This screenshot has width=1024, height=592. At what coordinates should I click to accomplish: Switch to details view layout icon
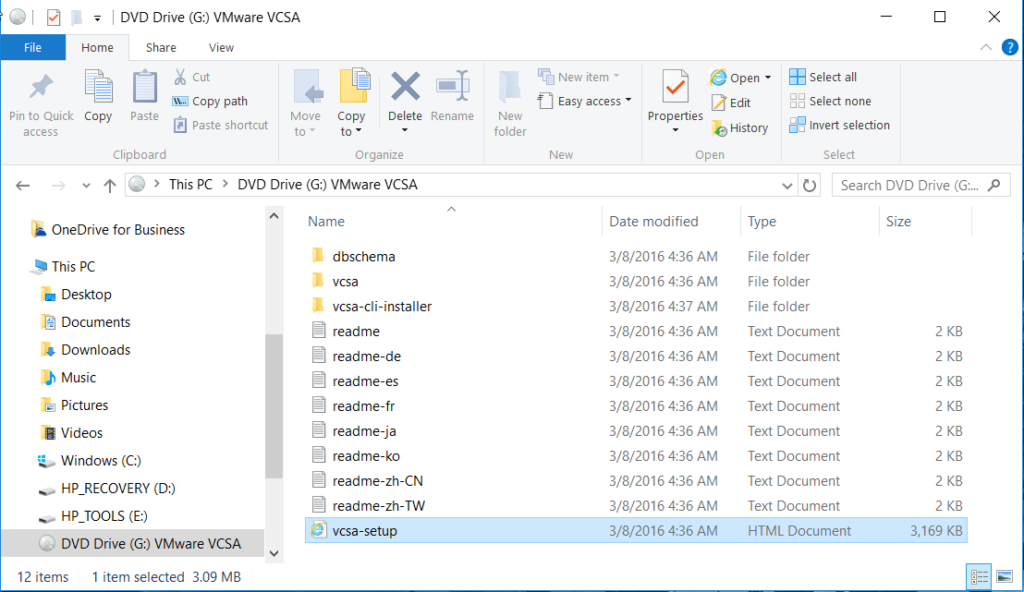tap(979, 577)
